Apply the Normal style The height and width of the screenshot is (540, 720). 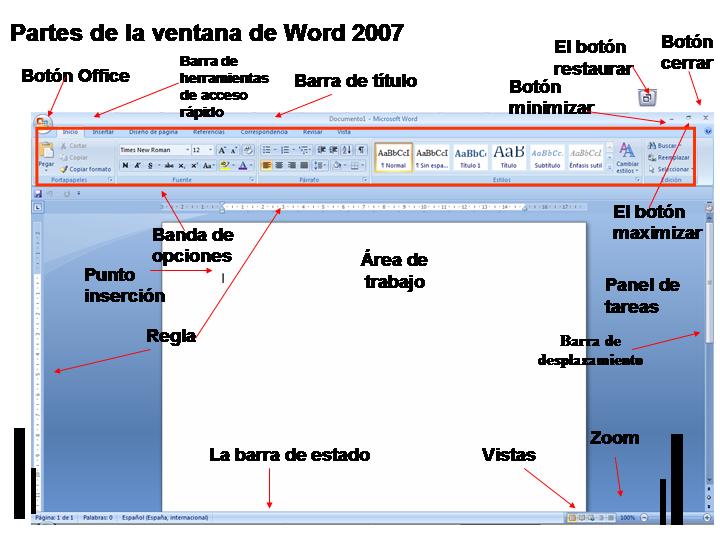coord(394,158)
